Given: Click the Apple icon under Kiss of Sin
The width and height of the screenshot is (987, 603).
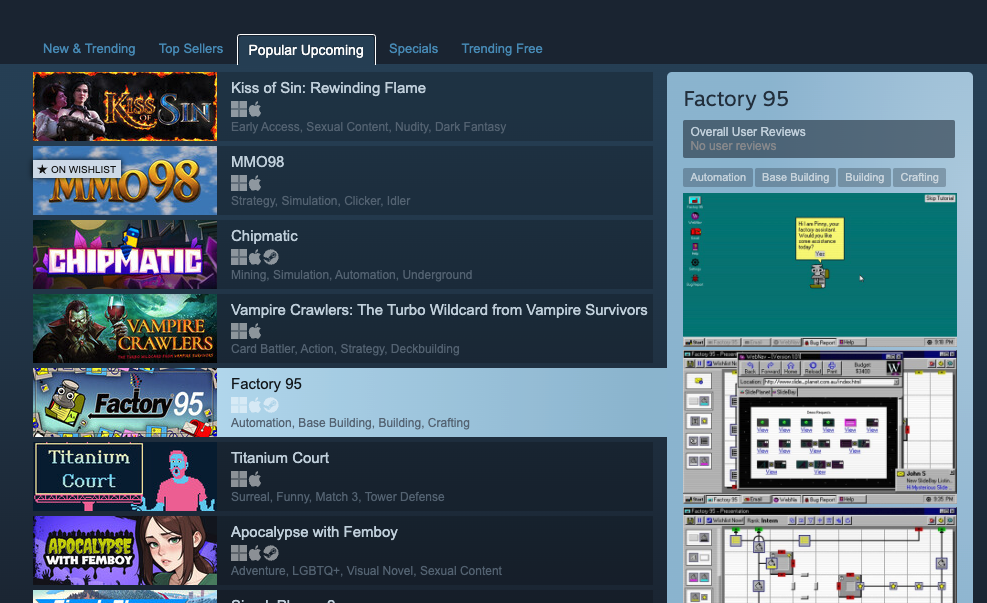Looking at the screenshot, I should click(255, 110).
